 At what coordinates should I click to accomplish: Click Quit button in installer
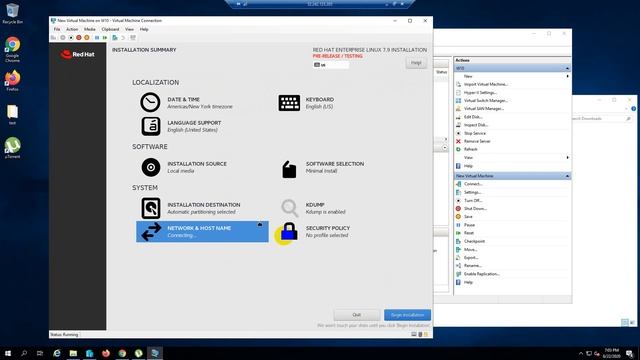(x=357, y=315)
